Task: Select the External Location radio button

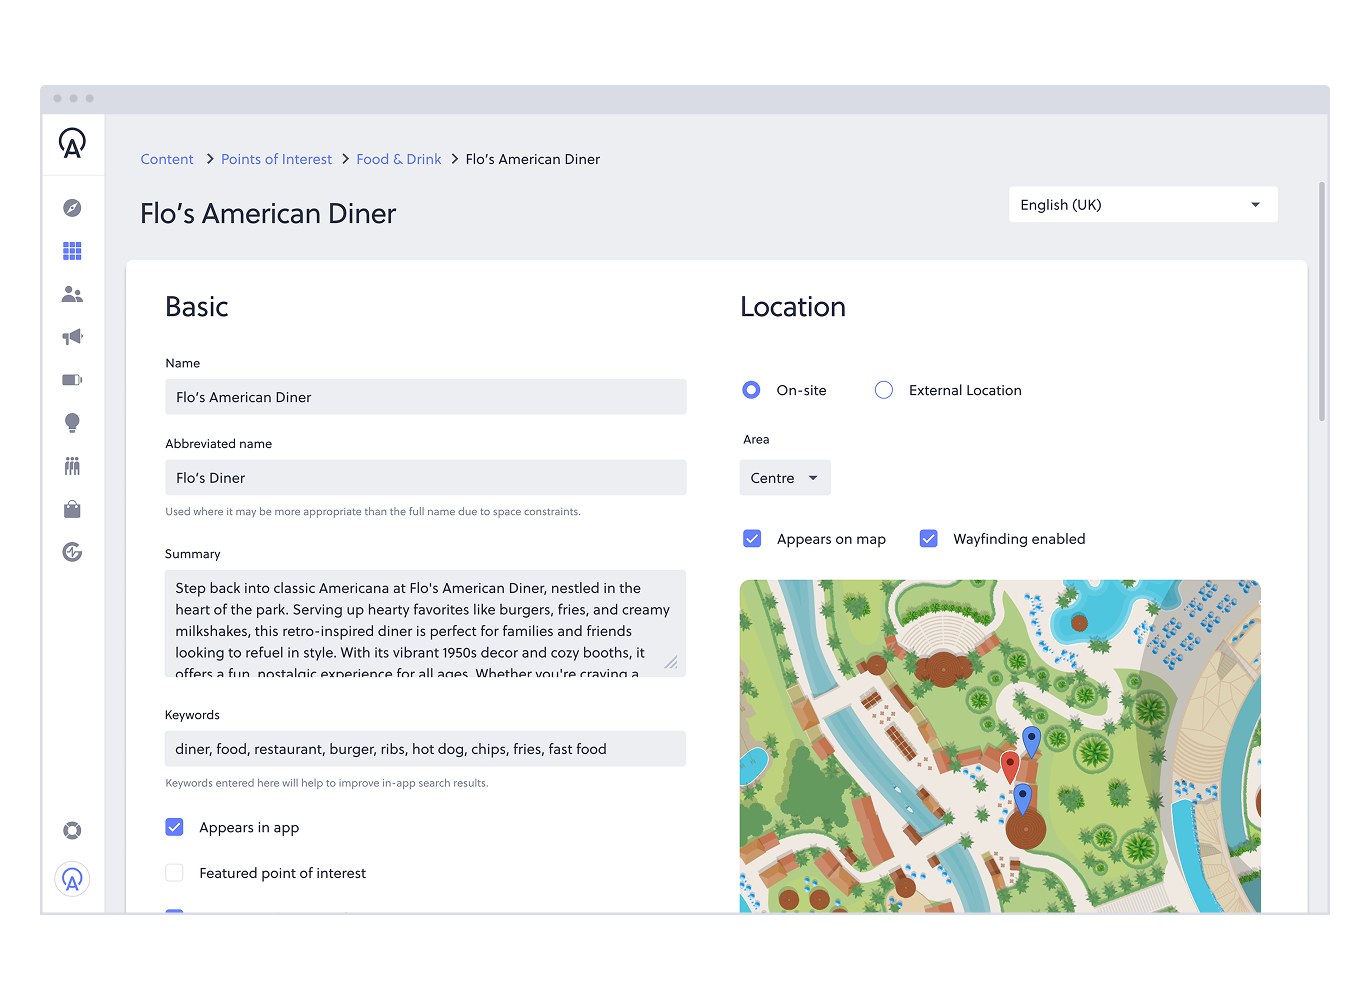Action: click(x=883, y=390)
